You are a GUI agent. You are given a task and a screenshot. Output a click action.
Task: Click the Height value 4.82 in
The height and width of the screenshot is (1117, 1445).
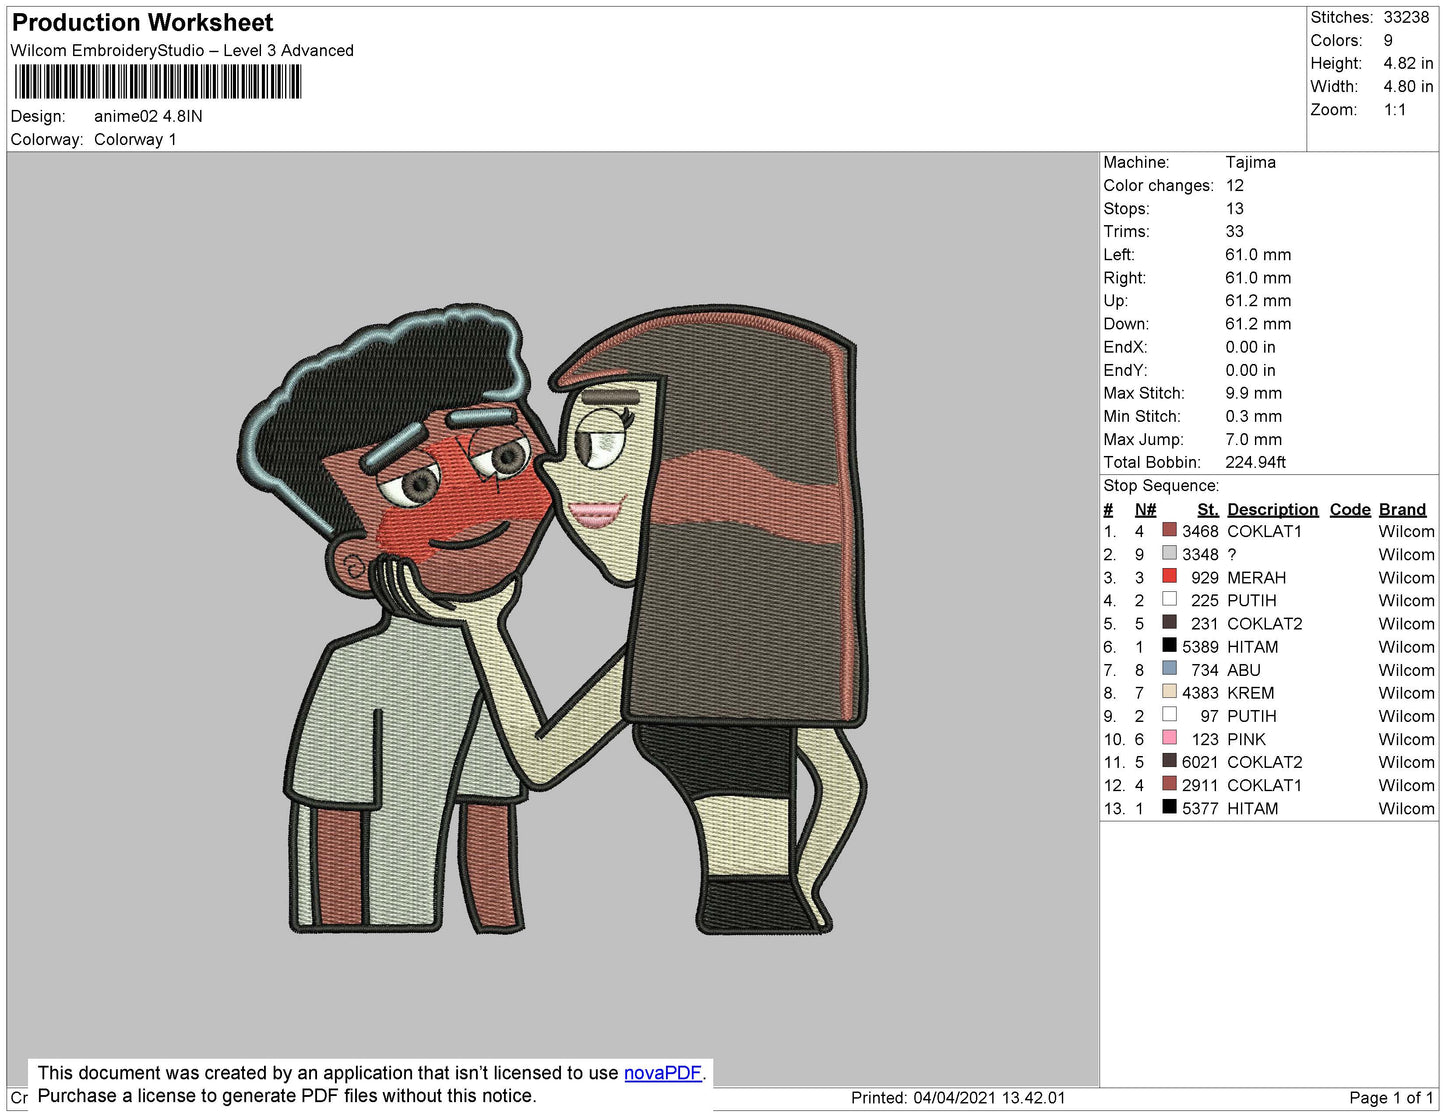click(1408, 63)
